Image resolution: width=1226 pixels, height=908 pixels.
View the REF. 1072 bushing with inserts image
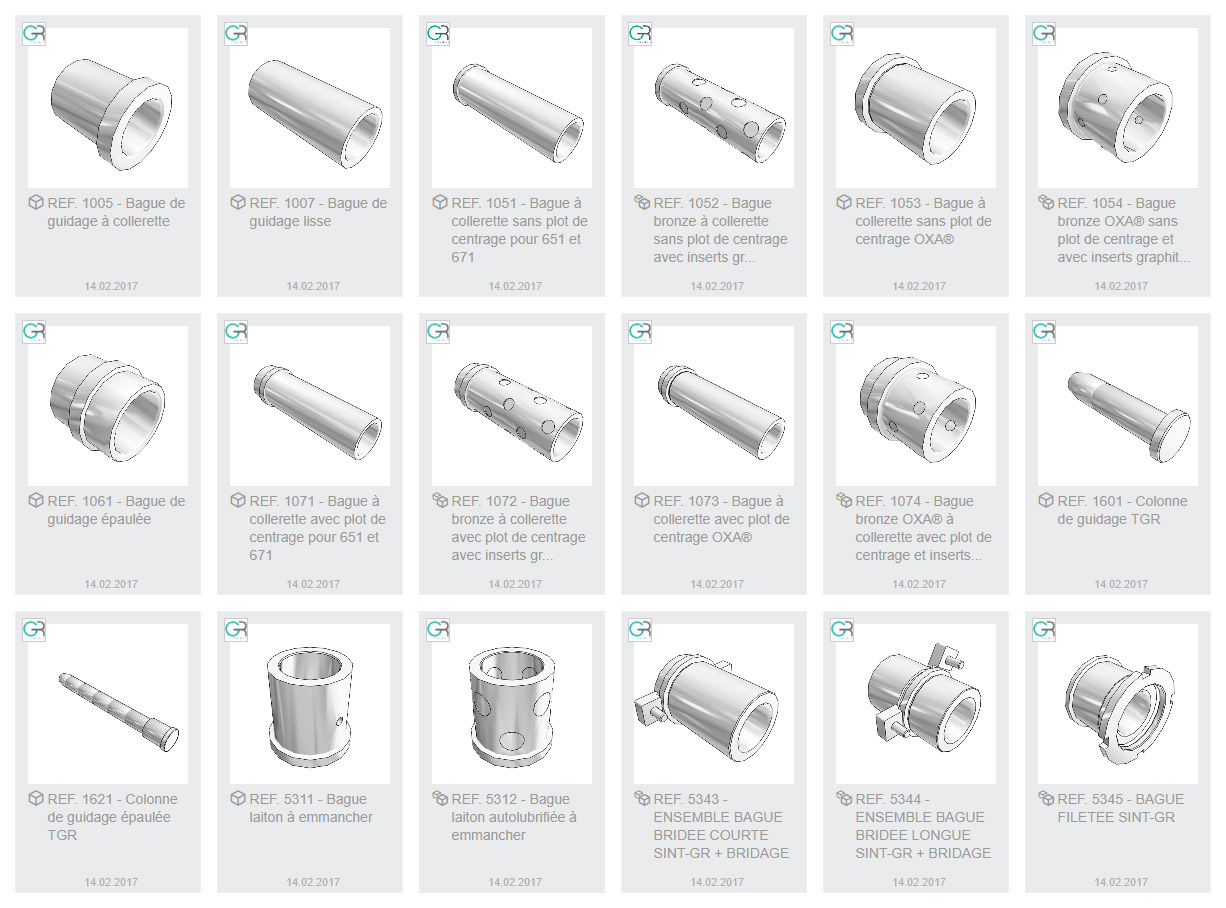(x=512, y=406)
